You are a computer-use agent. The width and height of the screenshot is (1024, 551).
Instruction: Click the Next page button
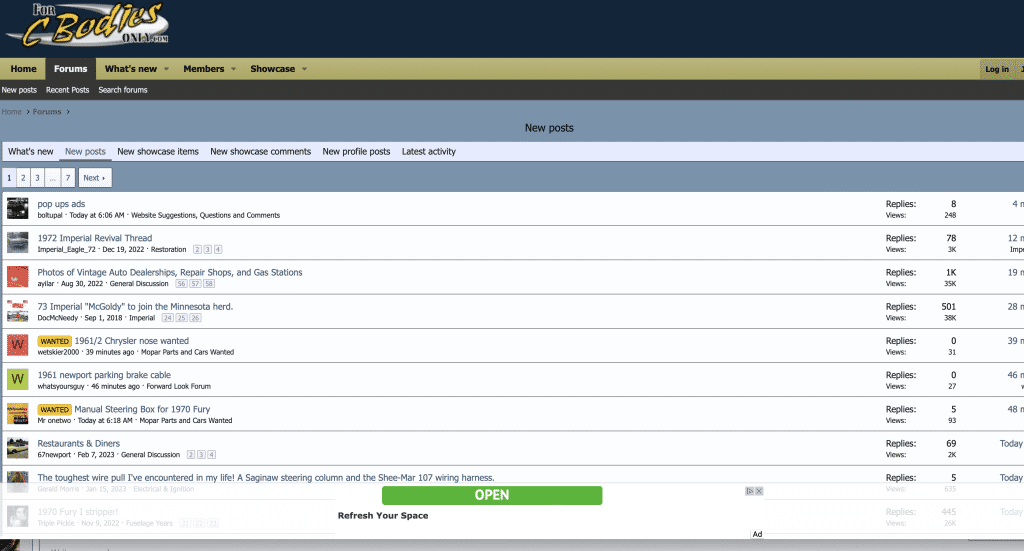click(x=94, y=178)
